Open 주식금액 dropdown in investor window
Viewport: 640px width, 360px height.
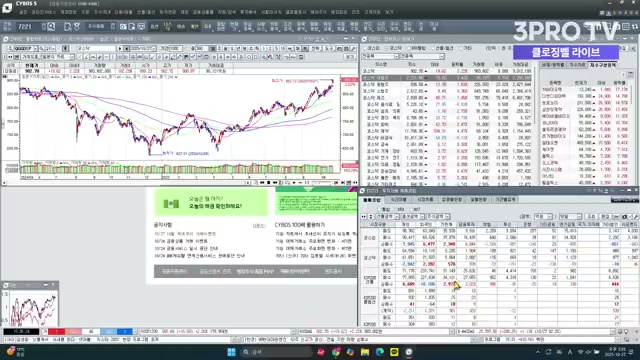[438, 216]
